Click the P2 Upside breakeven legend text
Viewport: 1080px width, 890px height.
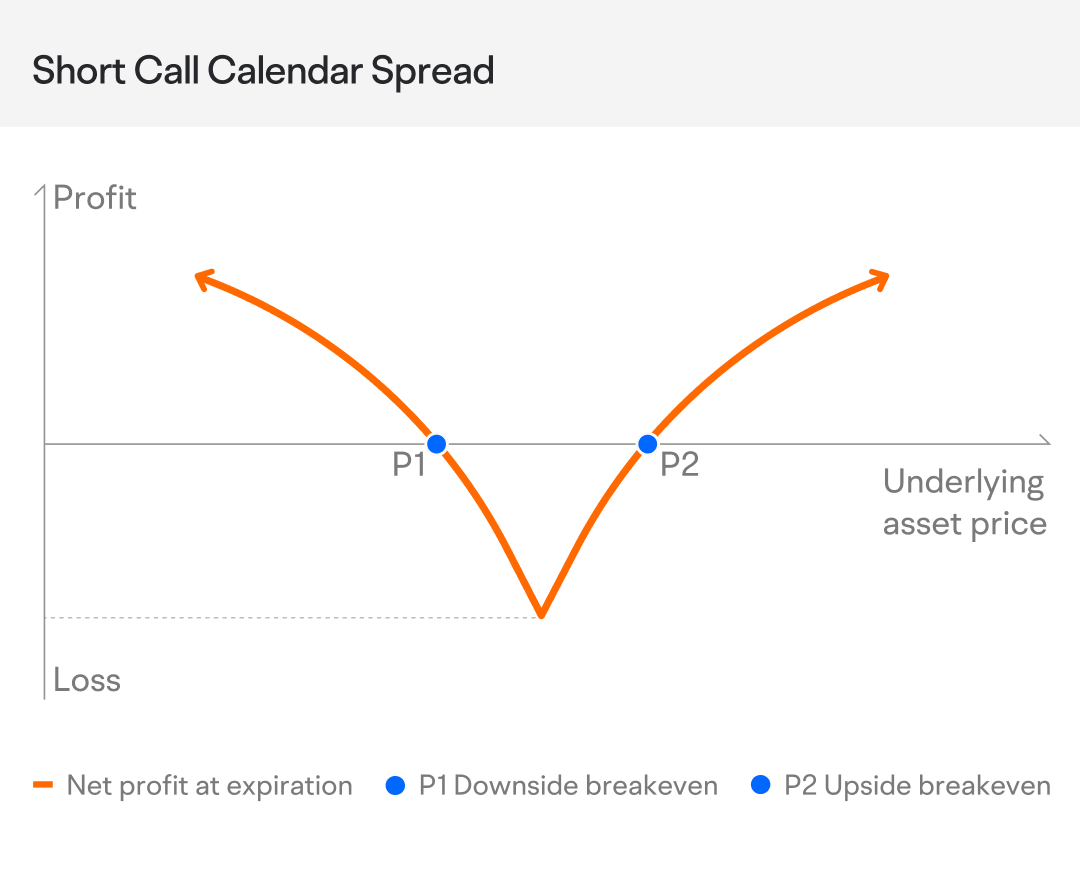[x=917, y=786]
